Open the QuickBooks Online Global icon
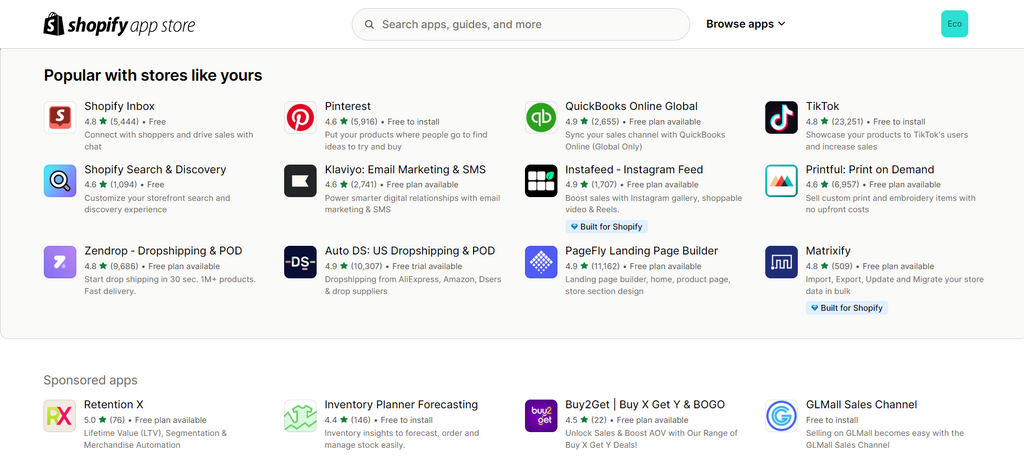 541,118
